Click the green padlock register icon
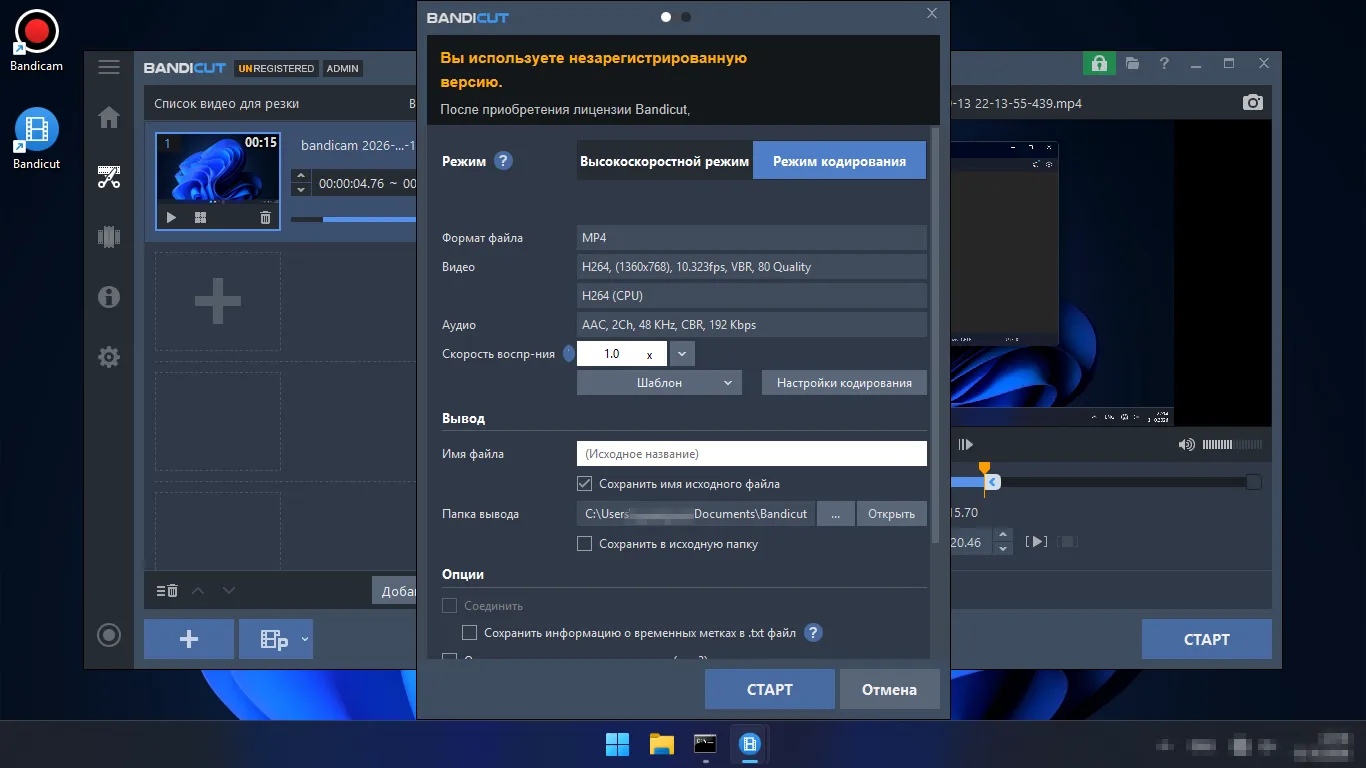 (1099, 63)
